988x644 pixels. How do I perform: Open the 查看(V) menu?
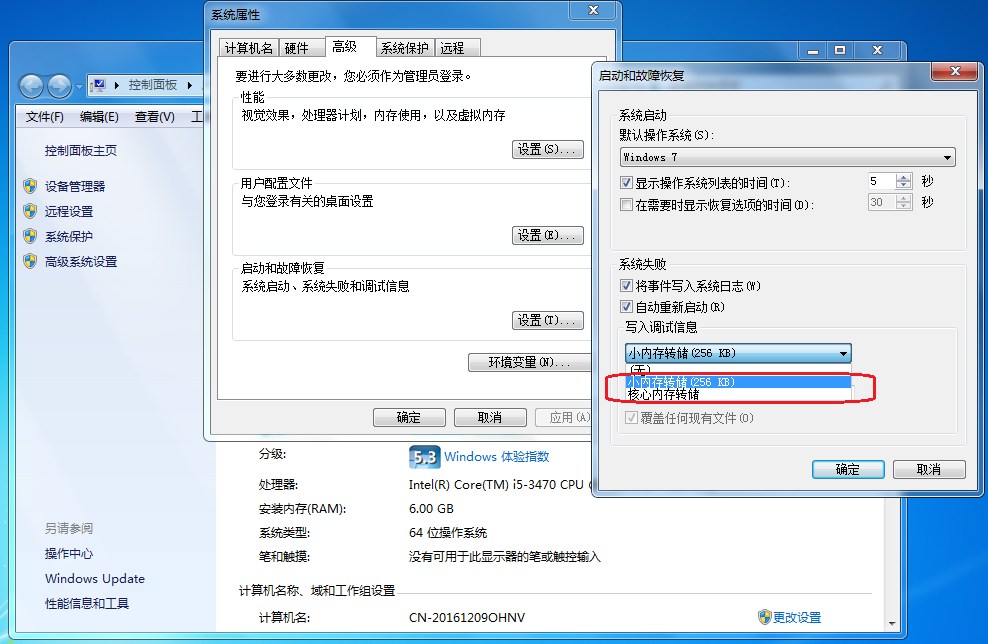point(154,117)
